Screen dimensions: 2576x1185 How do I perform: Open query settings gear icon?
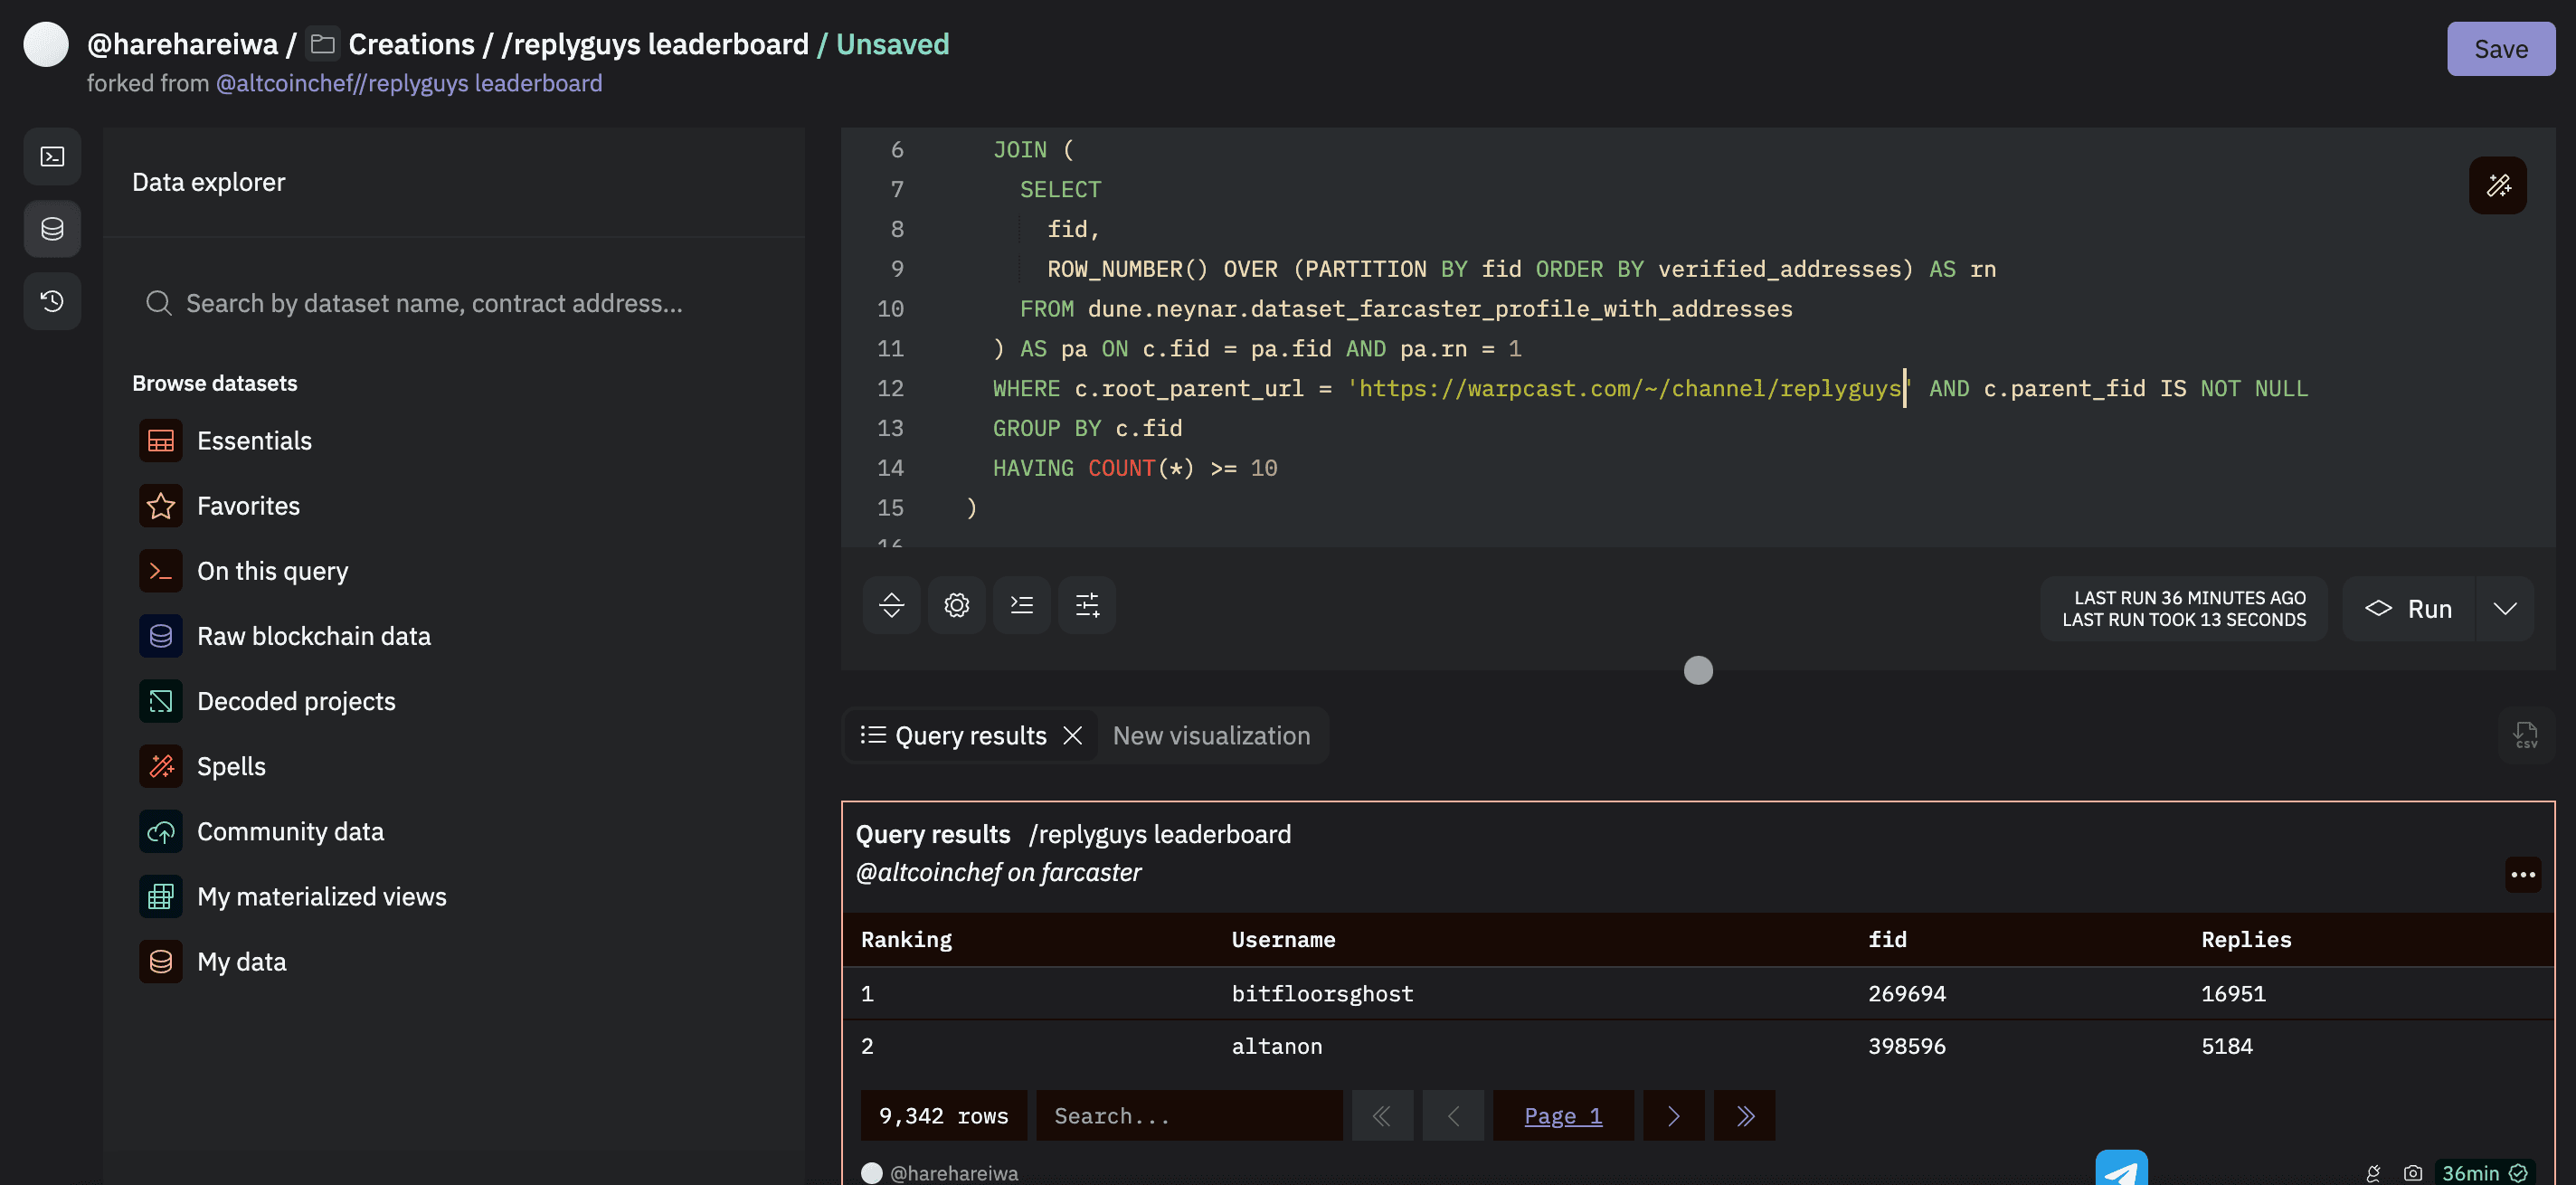pyautogui.click(x=956, y=605)
